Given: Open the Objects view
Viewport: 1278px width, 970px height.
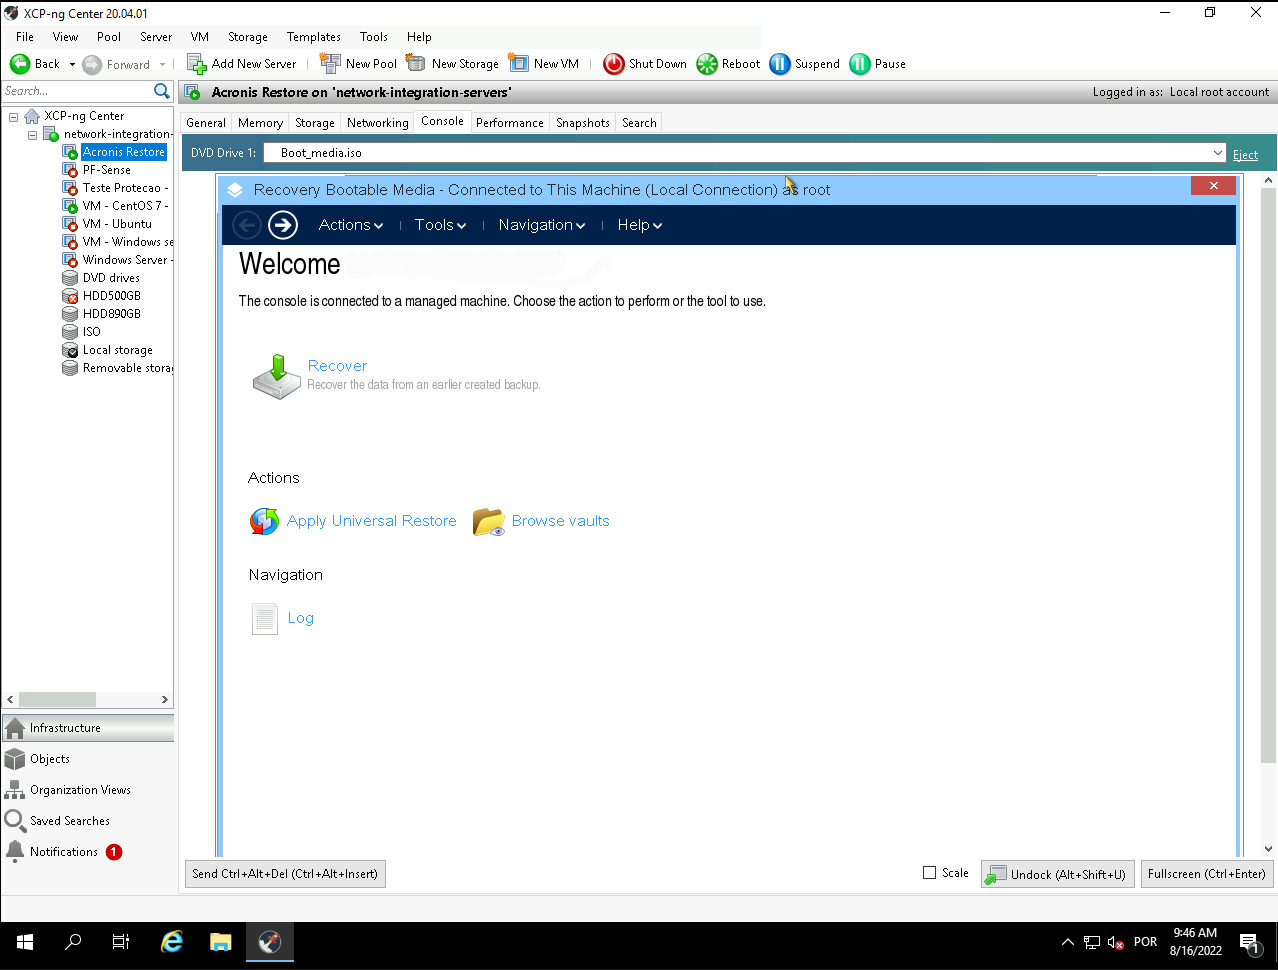Looking at the screenshot, I should (x=50, y=759).
